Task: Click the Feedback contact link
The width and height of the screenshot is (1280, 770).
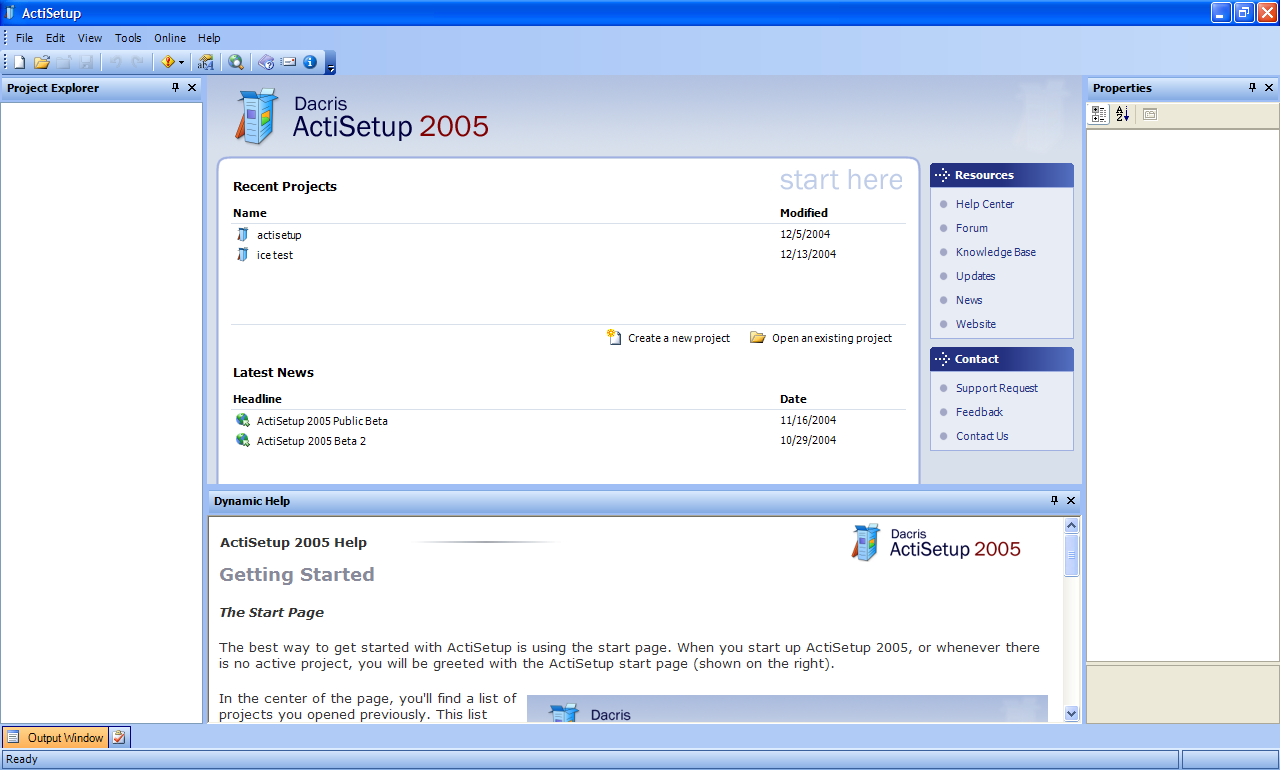Action: tap(979, 412)
